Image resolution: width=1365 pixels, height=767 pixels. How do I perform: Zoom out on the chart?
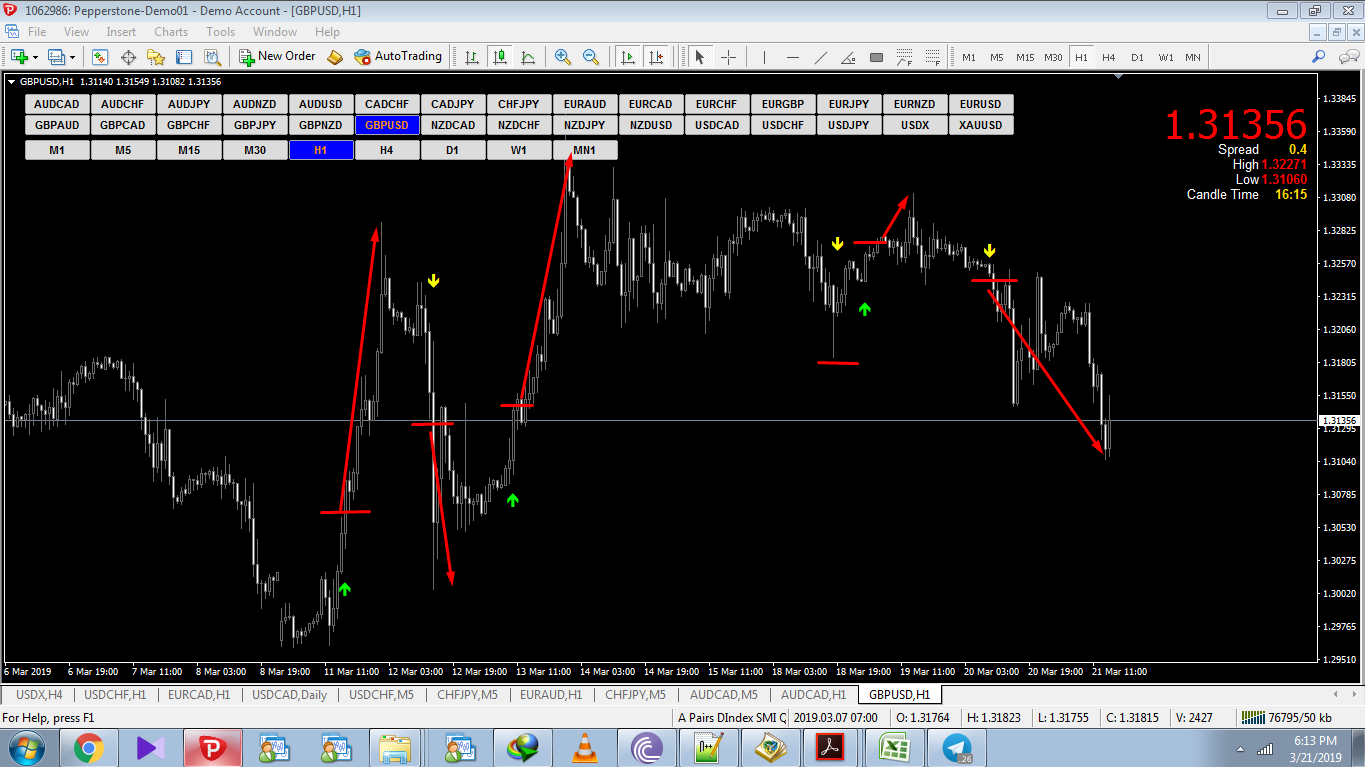tap(591, 57)
